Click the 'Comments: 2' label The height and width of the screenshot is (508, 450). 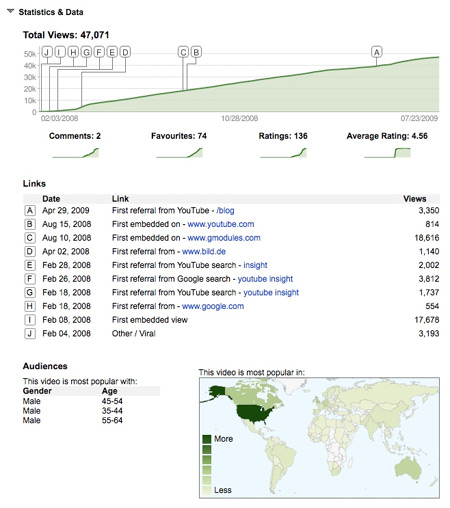pyautogui.click(x=75, y=136)
